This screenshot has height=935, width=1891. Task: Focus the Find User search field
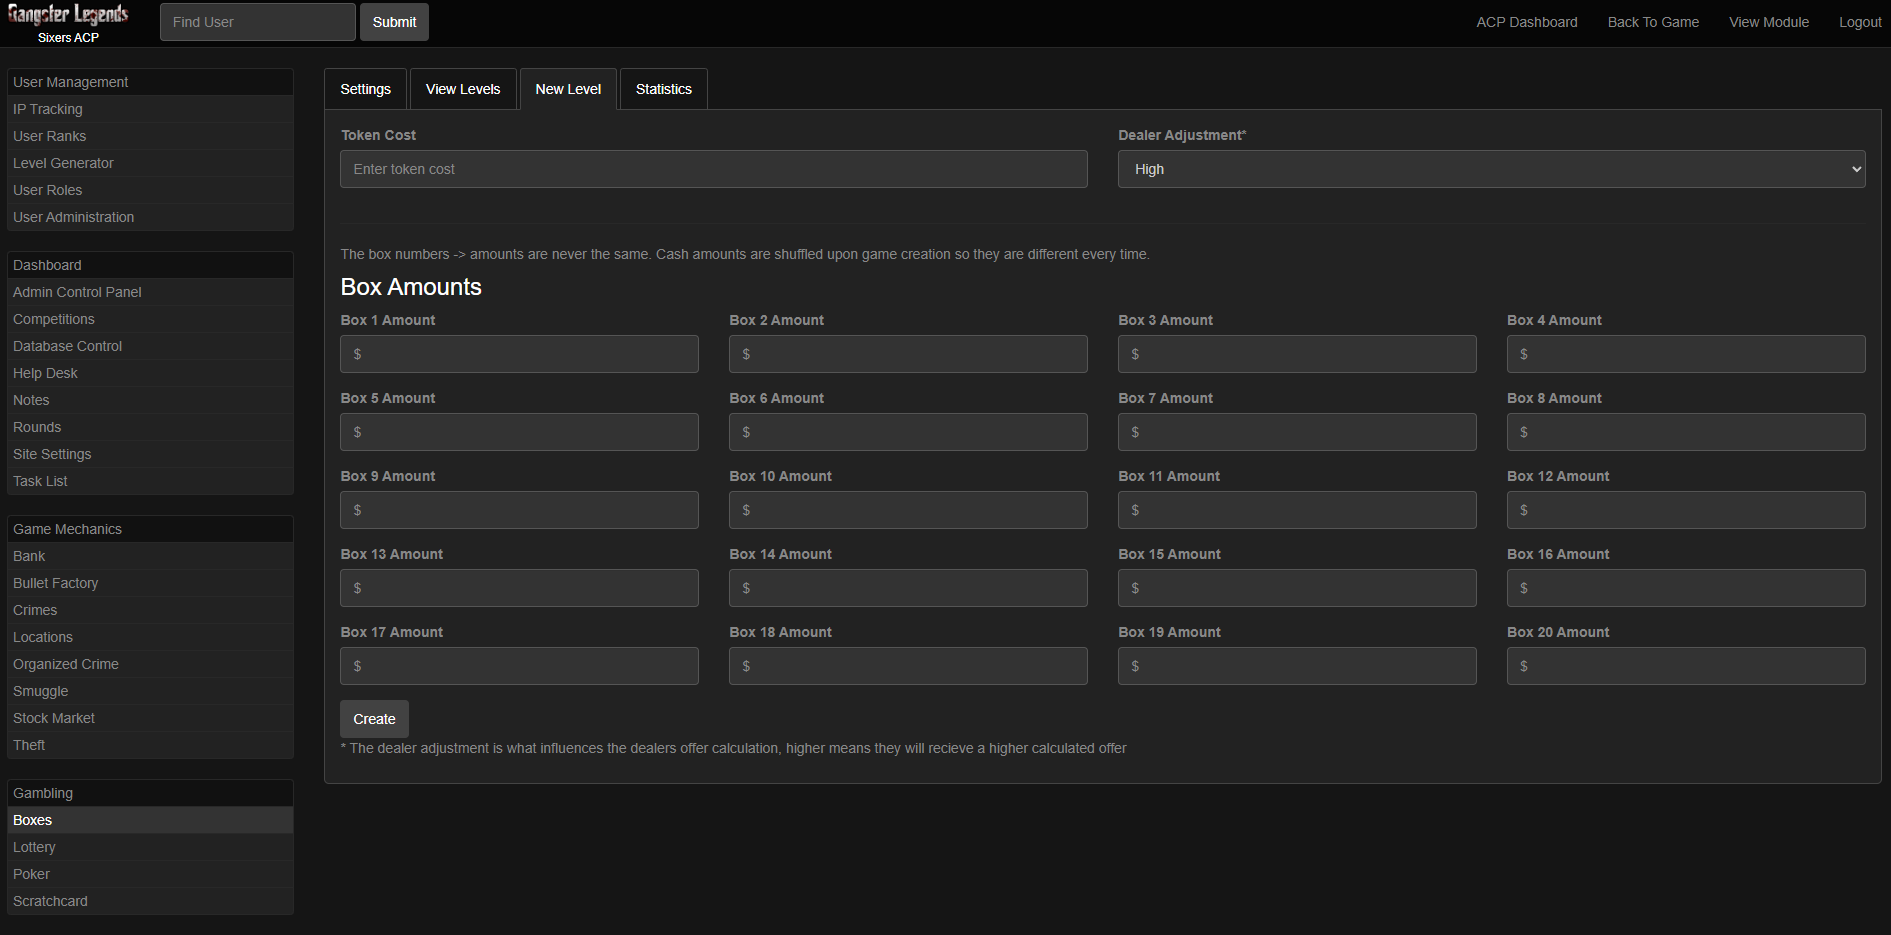pyautogui.click(x=257, y=22)
